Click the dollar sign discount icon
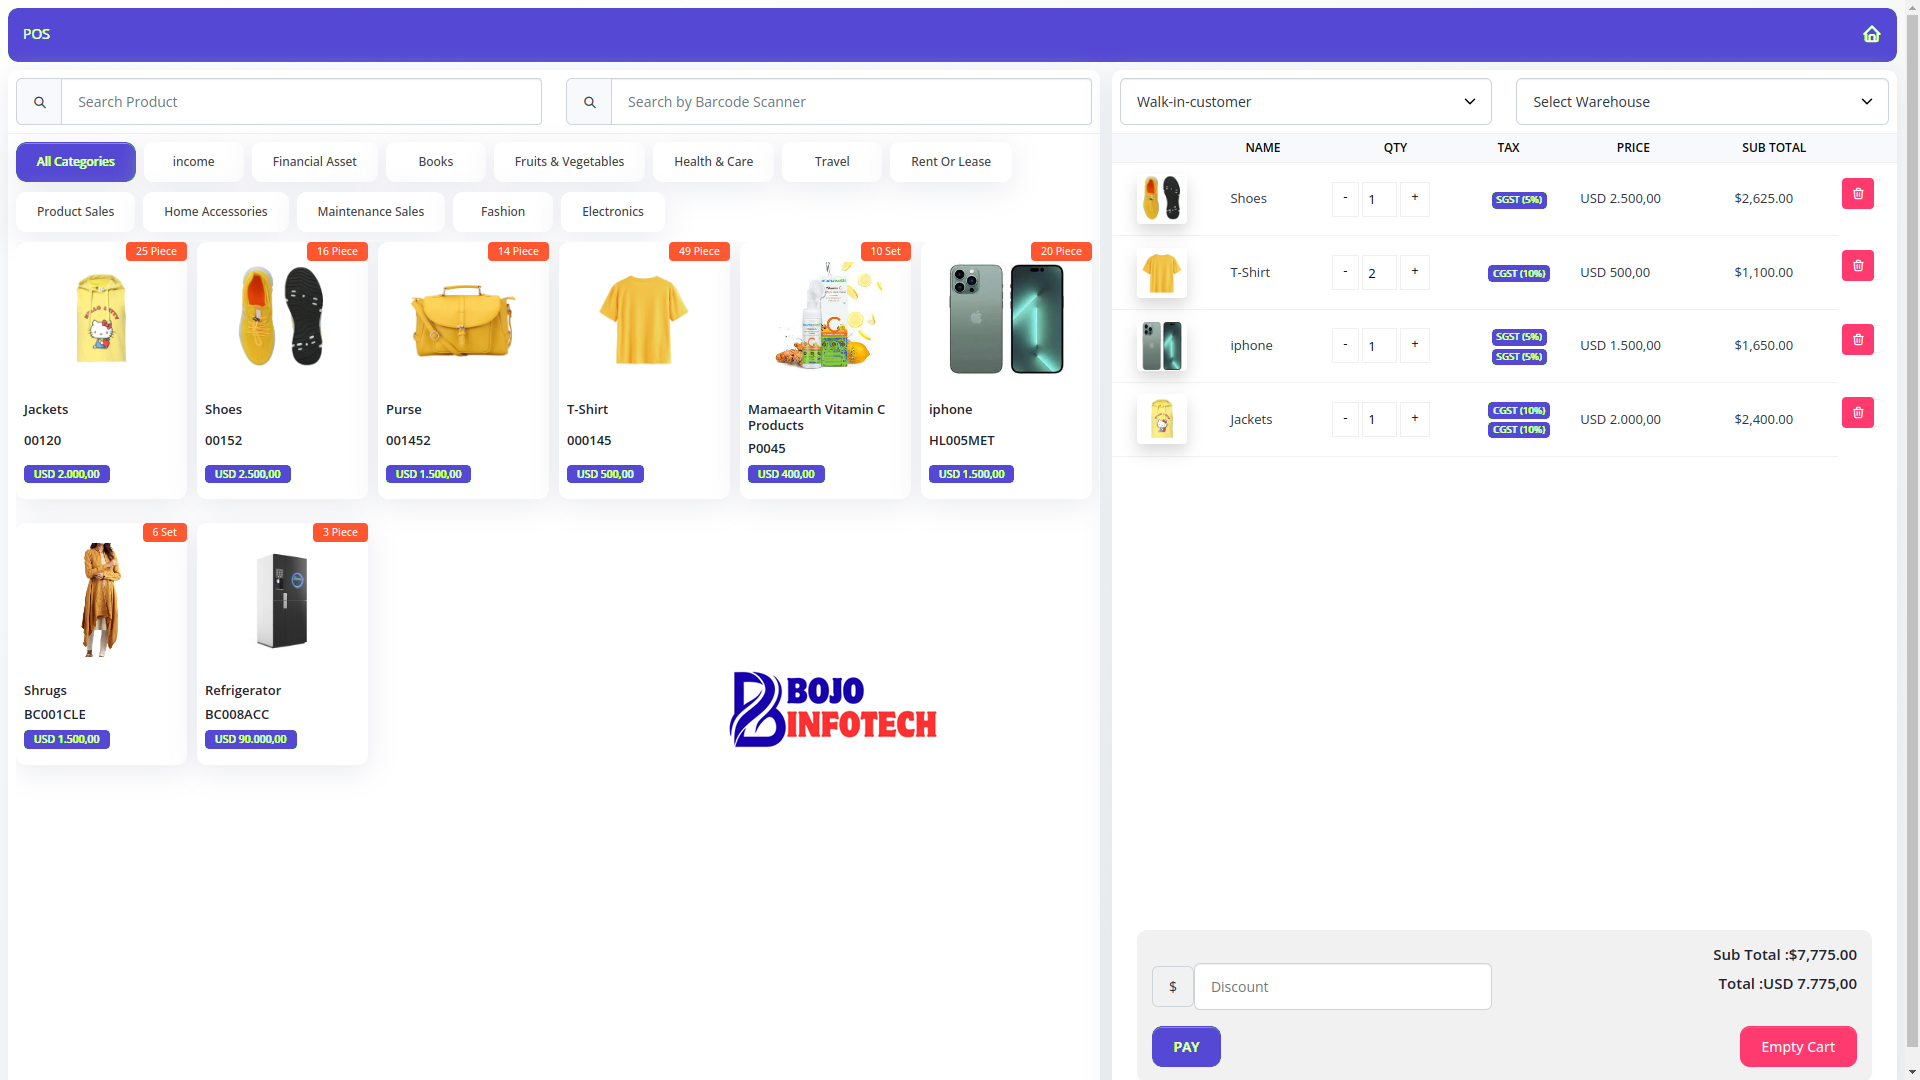The height and width of the screenshot is (1080, 1920). pos(1172,987)
